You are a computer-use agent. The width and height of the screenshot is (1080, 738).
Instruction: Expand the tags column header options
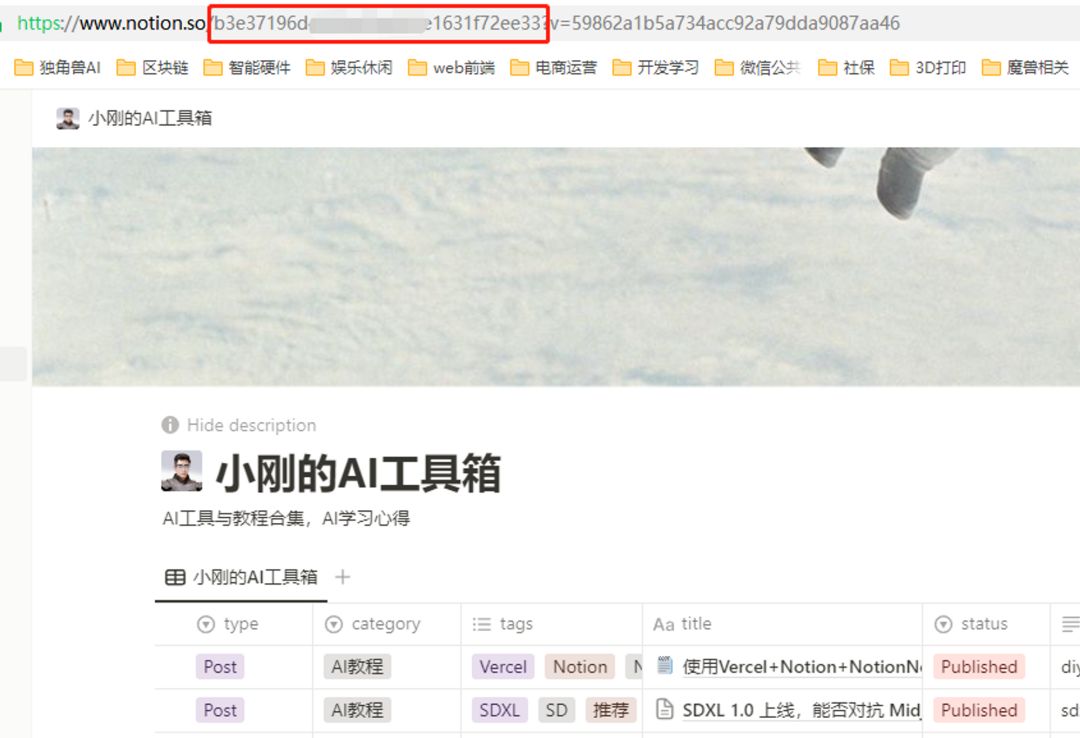point(515,624)
